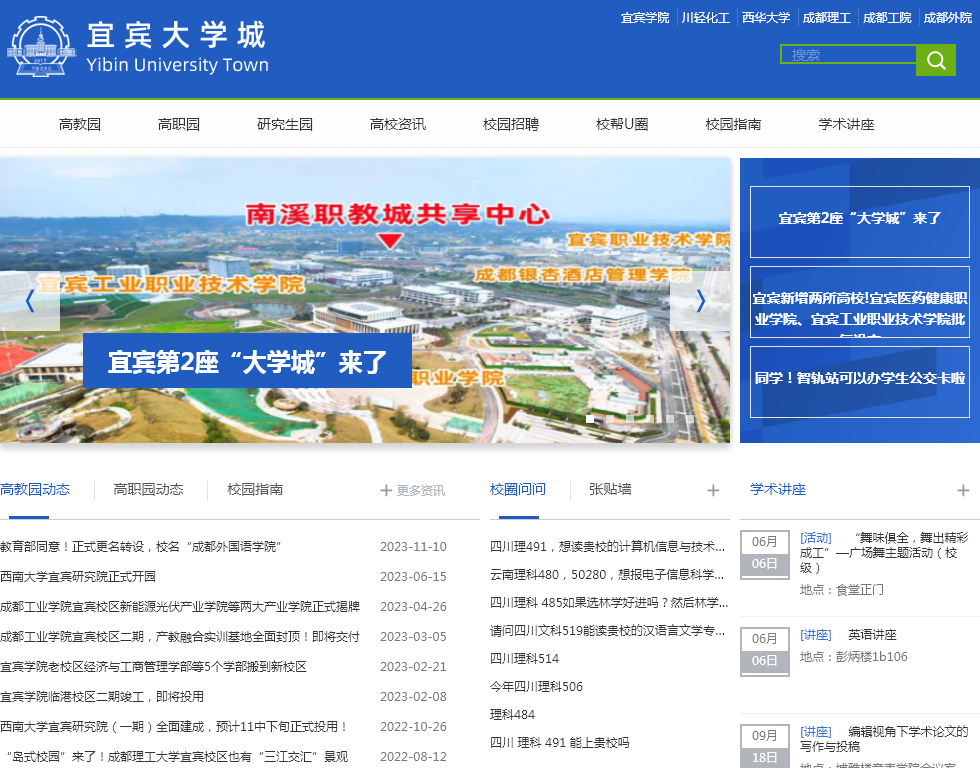Click the plus icon in 学术讲座 section header
Image resolution: width=980 pixels, height=768 pixels.
pos(963,491)
